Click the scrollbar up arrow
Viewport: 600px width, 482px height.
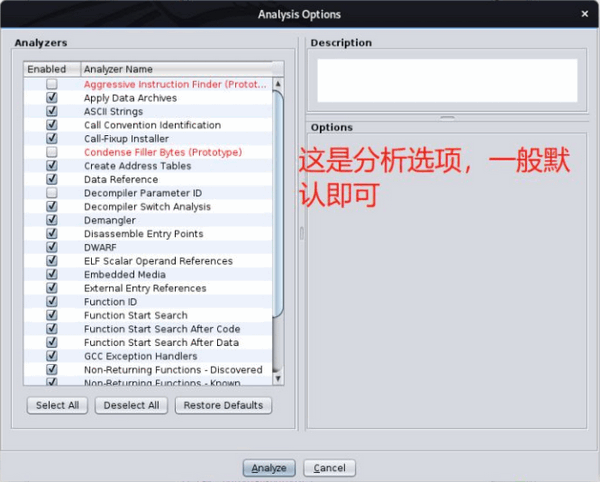278,84
